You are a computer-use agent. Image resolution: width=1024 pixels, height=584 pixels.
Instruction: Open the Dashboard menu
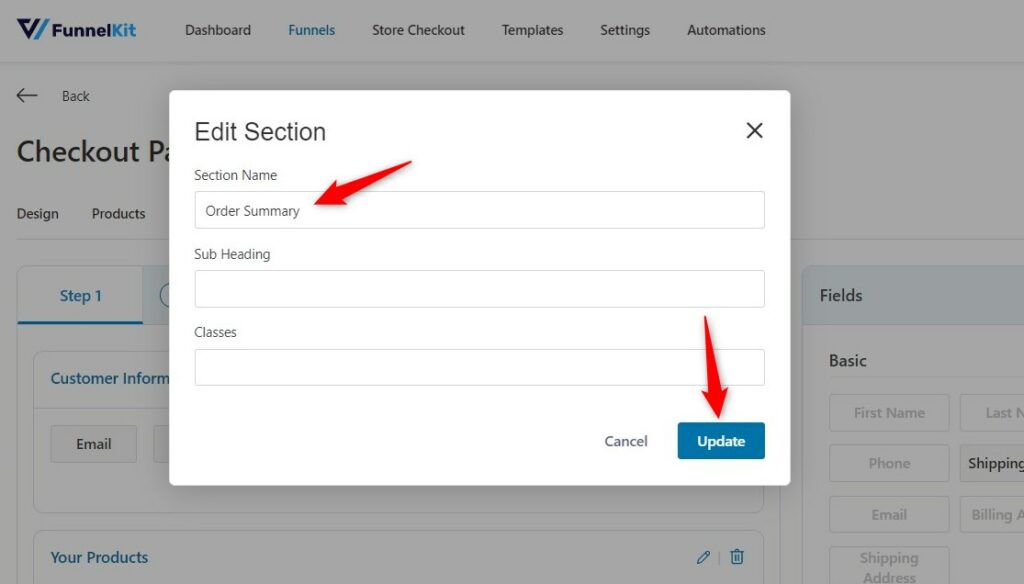[x=217, y=30]
